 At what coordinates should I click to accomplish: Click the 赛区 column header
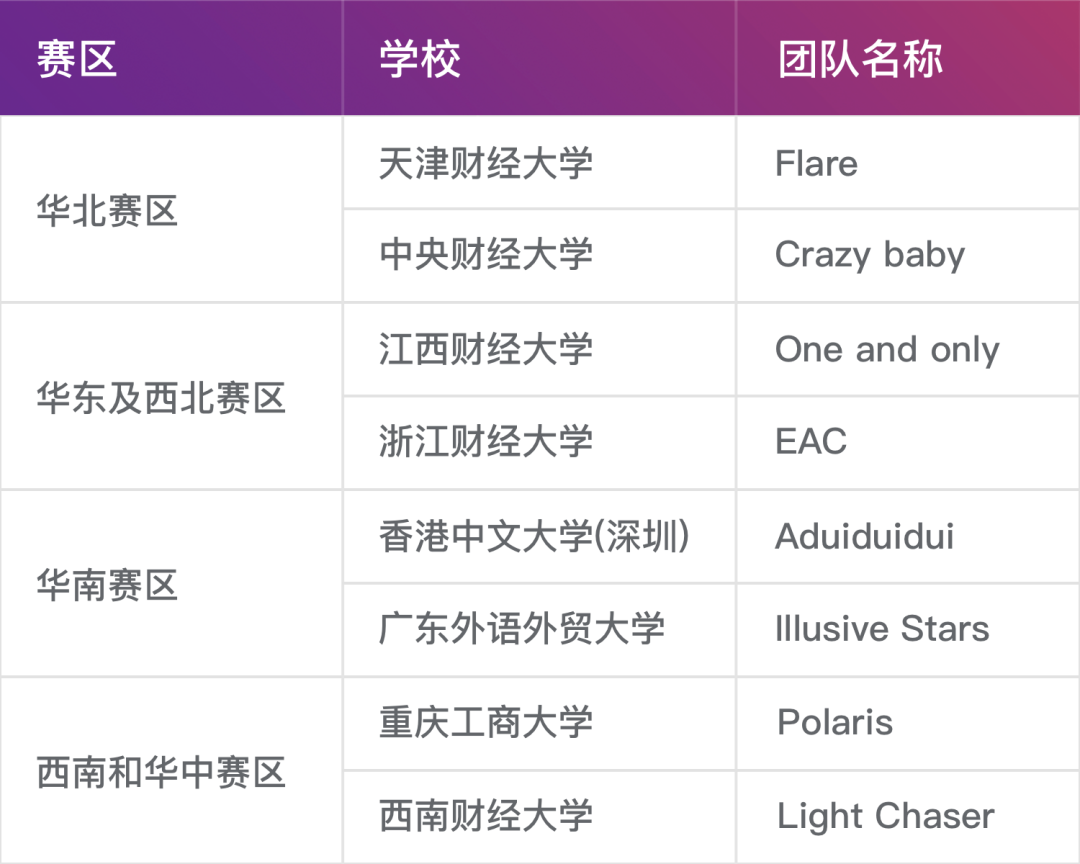171,57
